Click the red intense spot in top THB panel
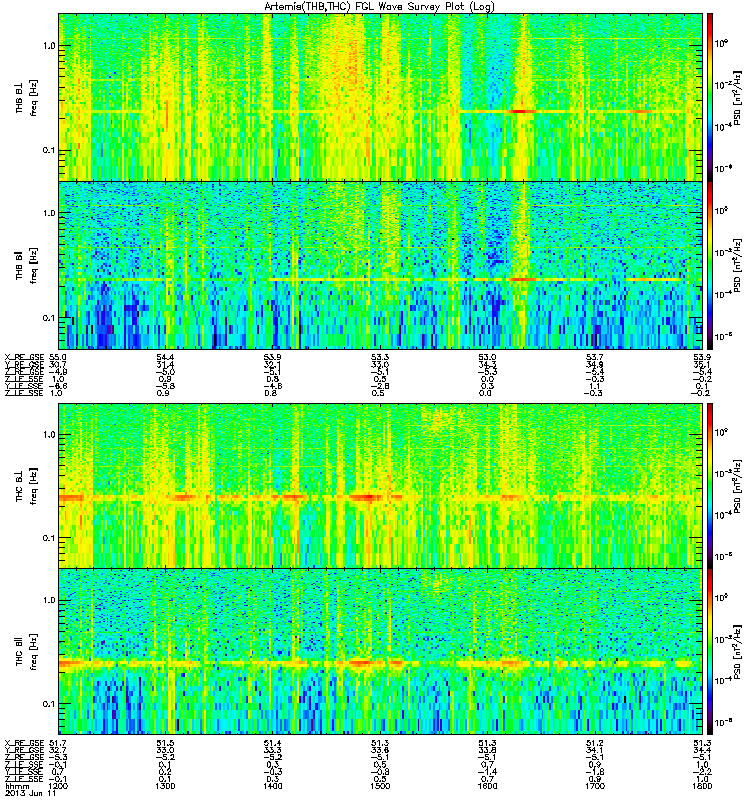This screenshot has width=750, height=800. [x=523, y=111]
